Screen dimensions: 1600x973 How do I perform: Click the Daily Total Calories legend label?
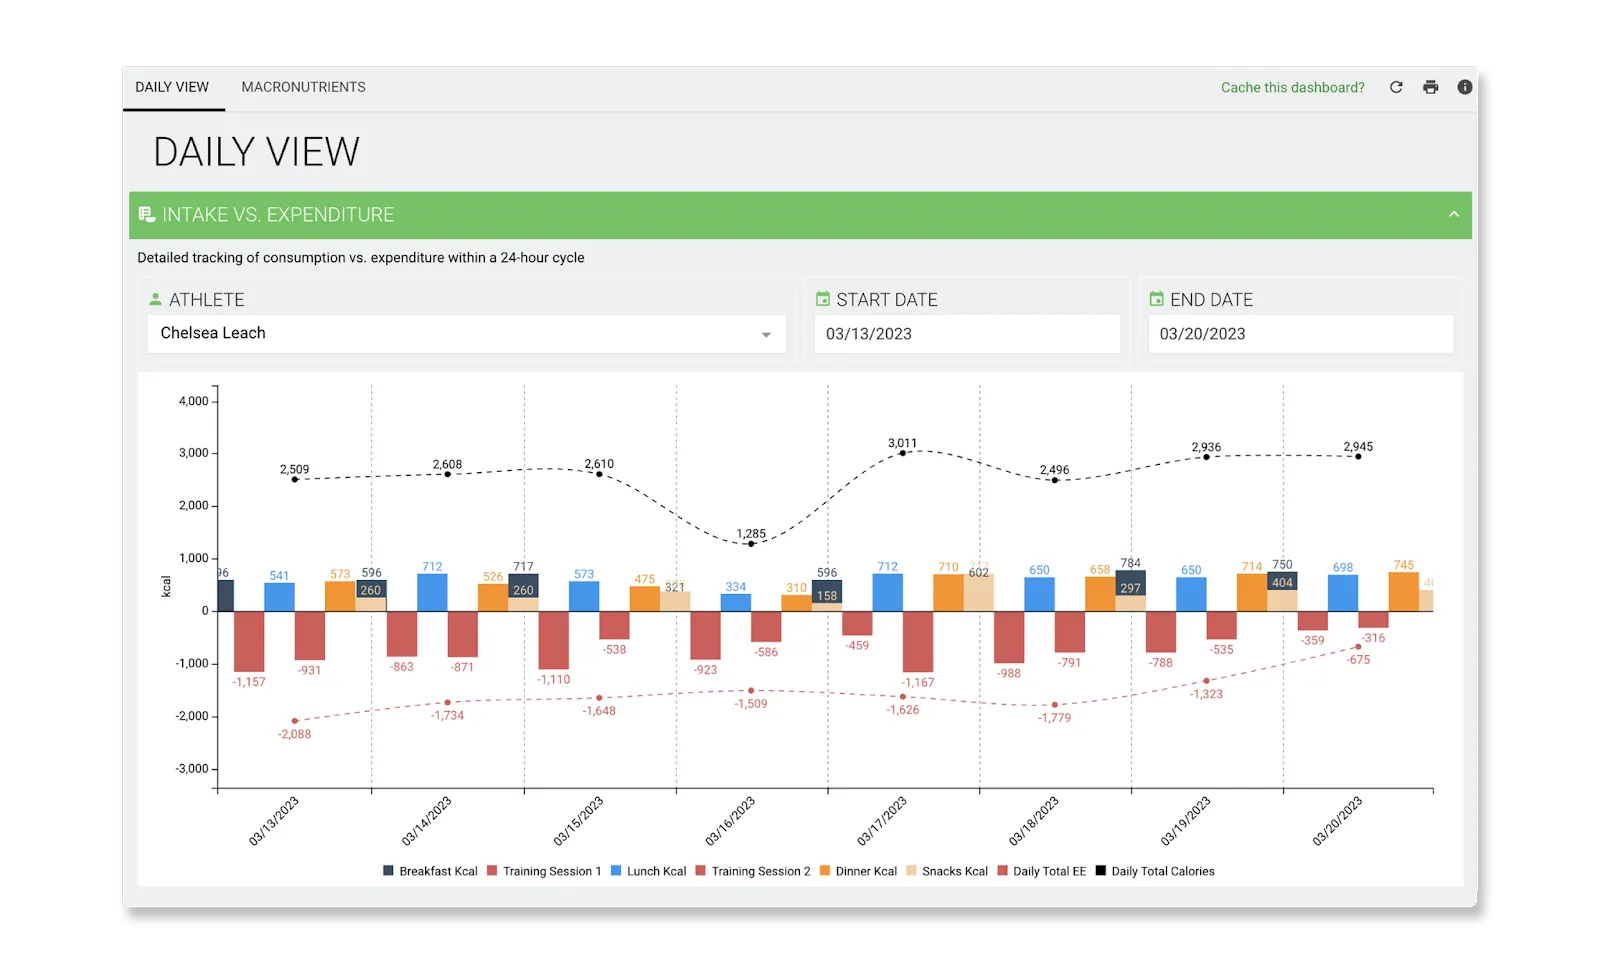(1163, 871)
